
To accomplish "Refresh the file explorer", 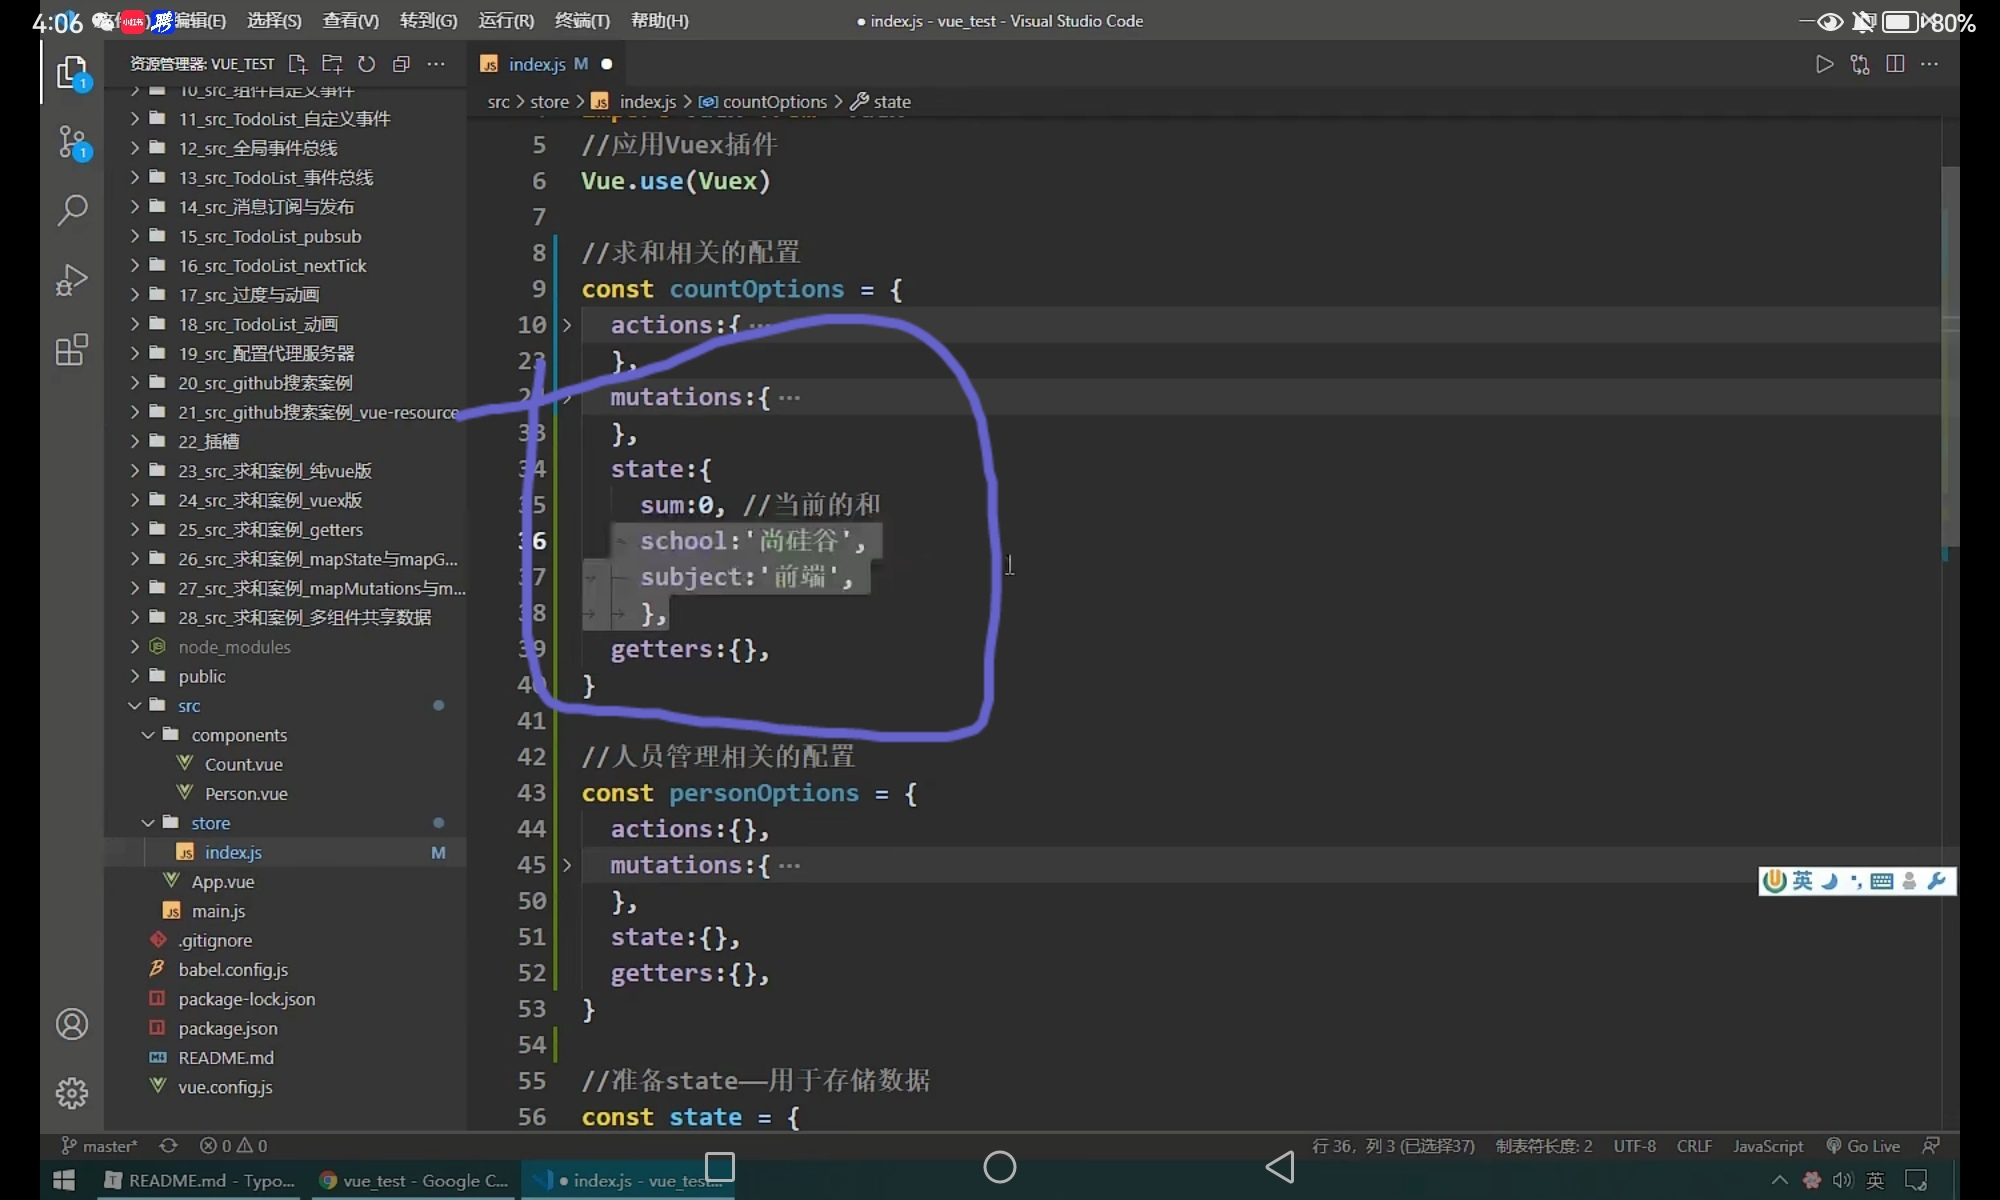I will click(x=367, y=64).
